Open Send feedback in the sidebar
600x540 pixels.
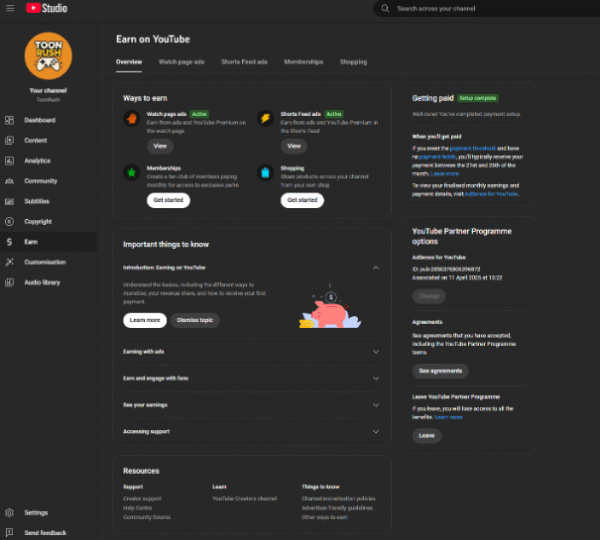pyautogui.click(x=45, y=533)
